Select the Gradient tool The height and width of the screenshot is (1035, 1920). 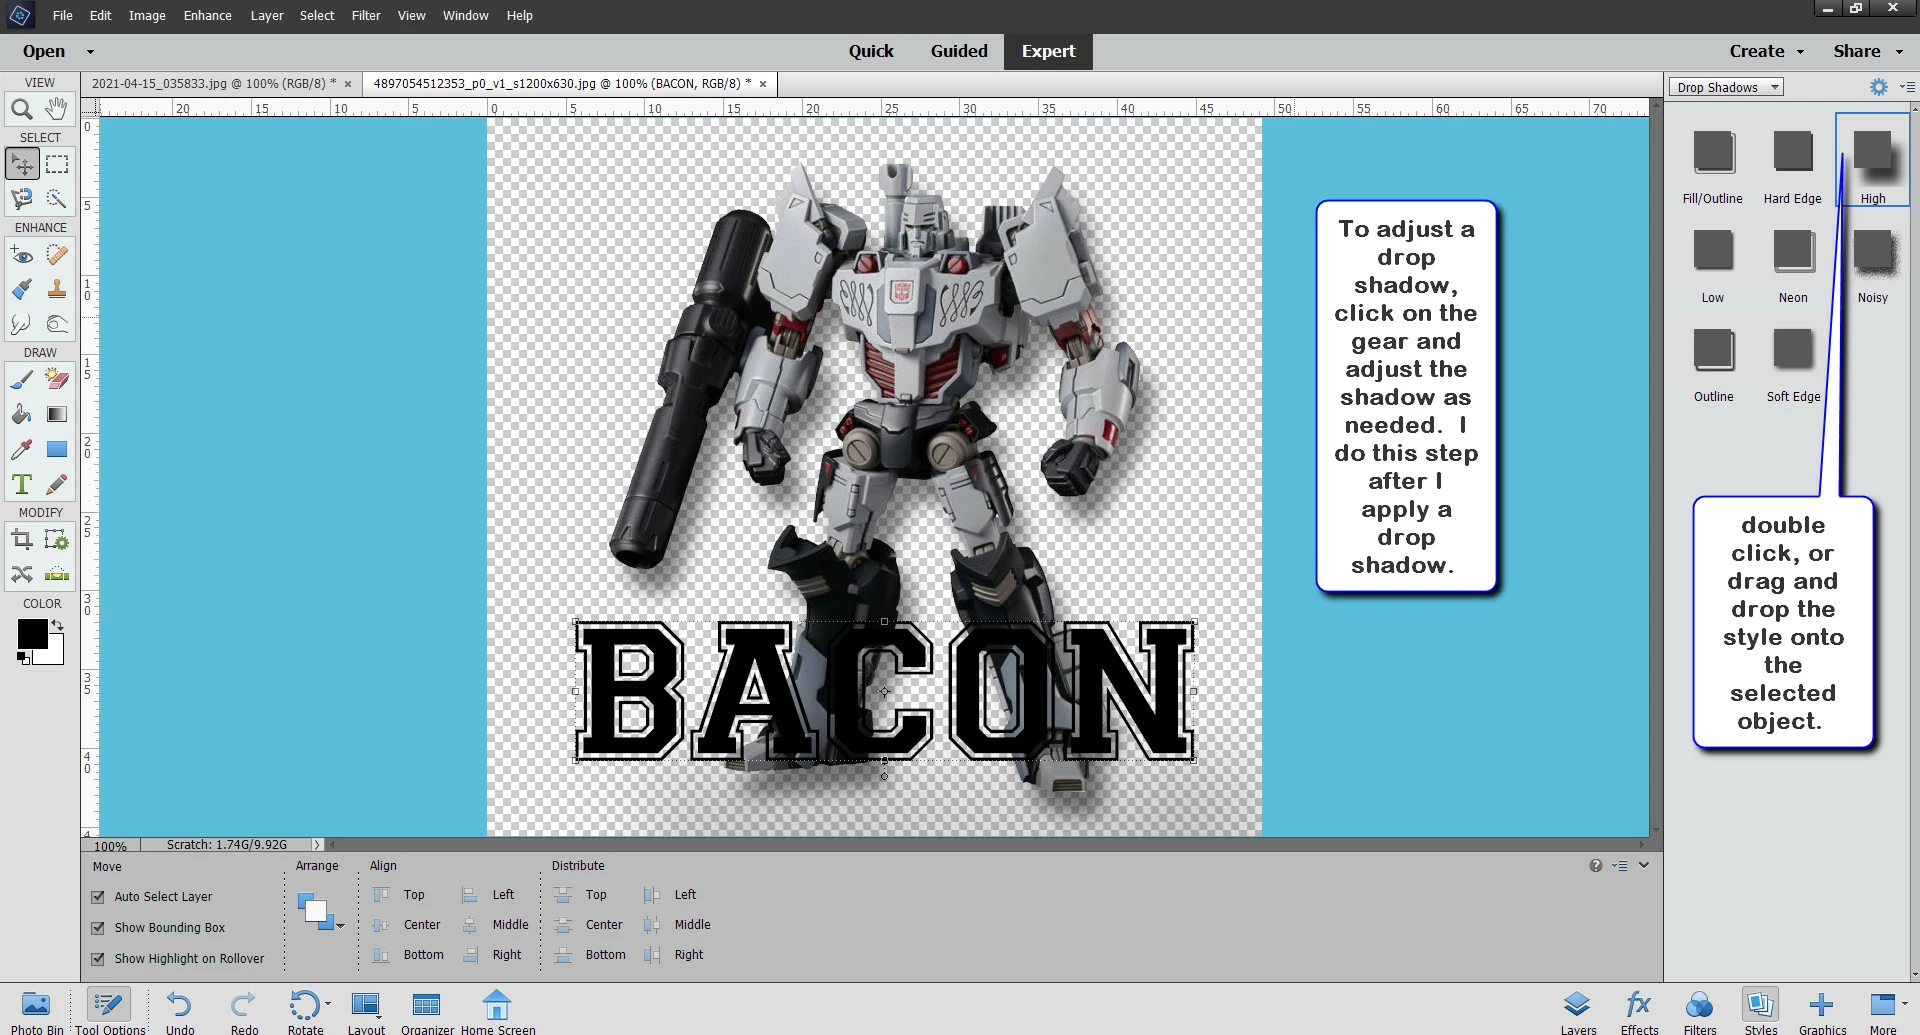(57, 414)
